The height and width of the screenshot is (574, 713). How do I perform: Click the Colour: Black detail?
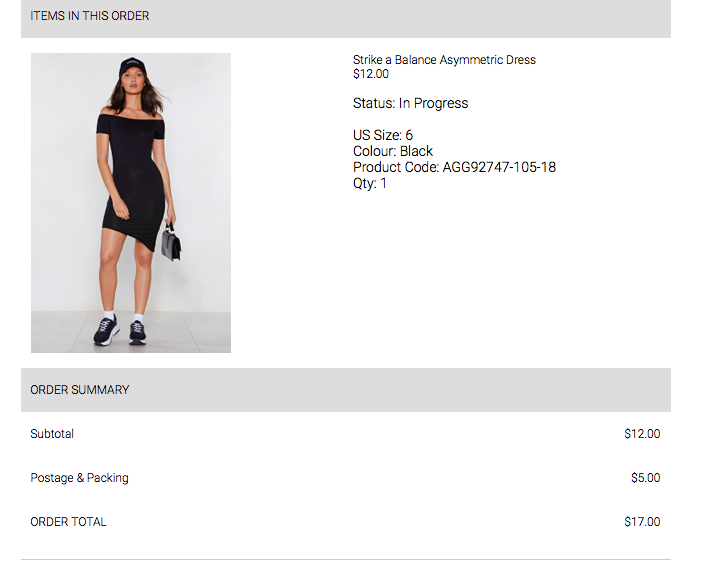click(x=393, y=151)
